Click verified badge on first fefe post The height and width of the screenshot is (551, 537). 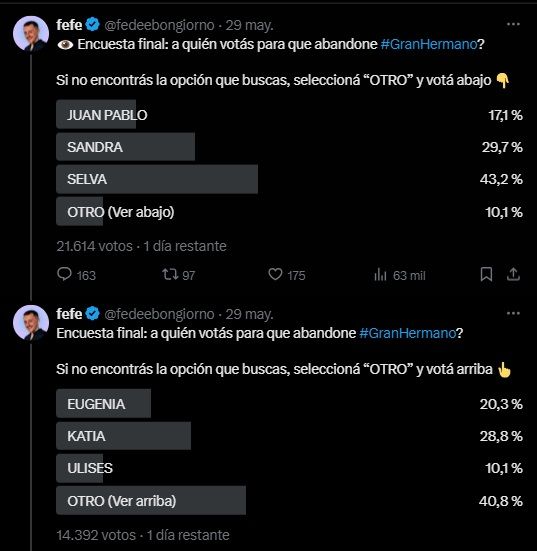pos(93,25)
